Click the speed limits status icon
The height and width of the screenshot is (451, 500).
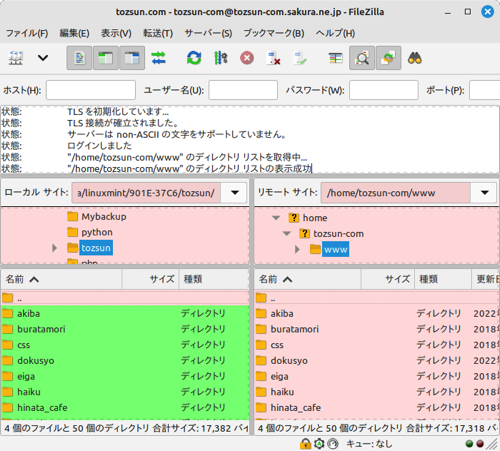pos(333,444)
